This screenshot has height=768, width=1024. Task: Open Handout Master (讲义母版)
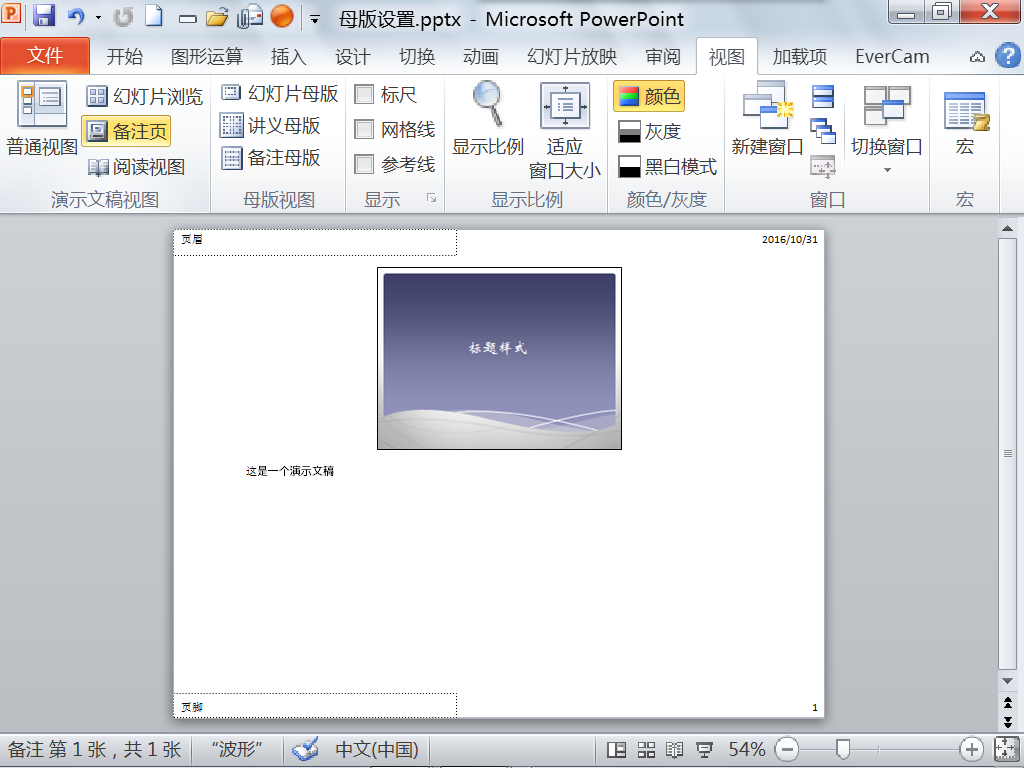click(x=270, y=125)
